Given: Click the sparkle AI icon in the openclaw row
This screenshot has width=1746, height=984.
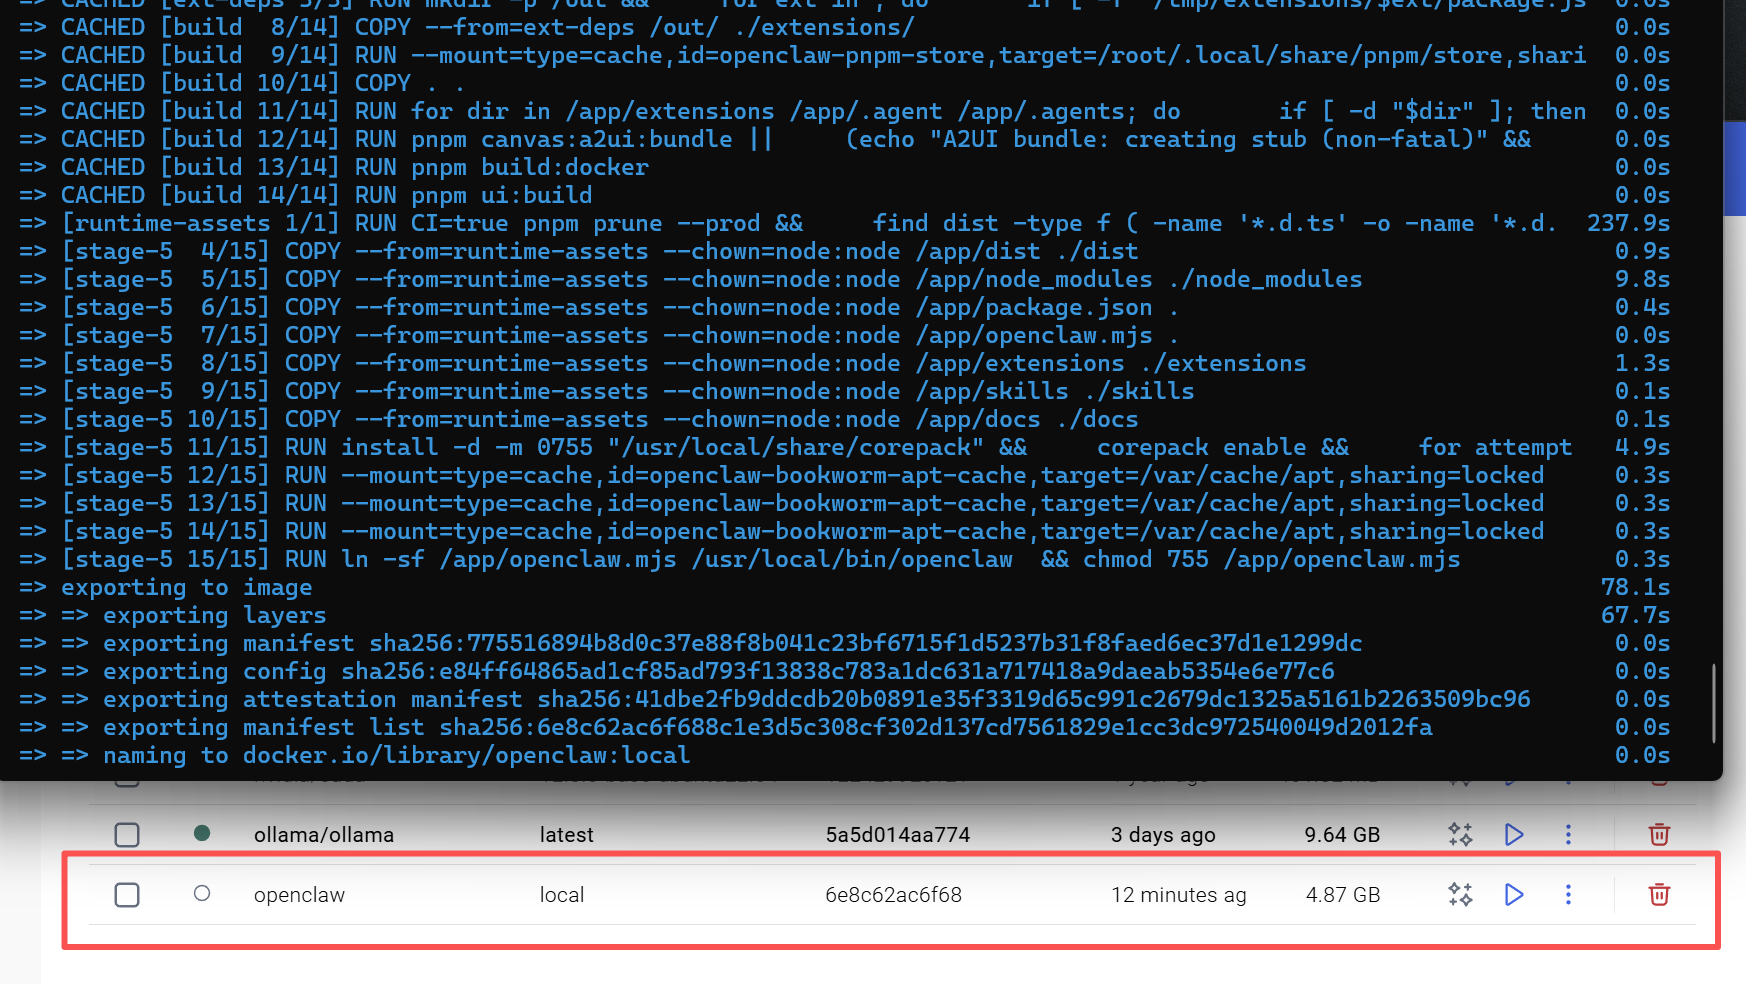Looking at the screenshot, I should (1460, 895).
